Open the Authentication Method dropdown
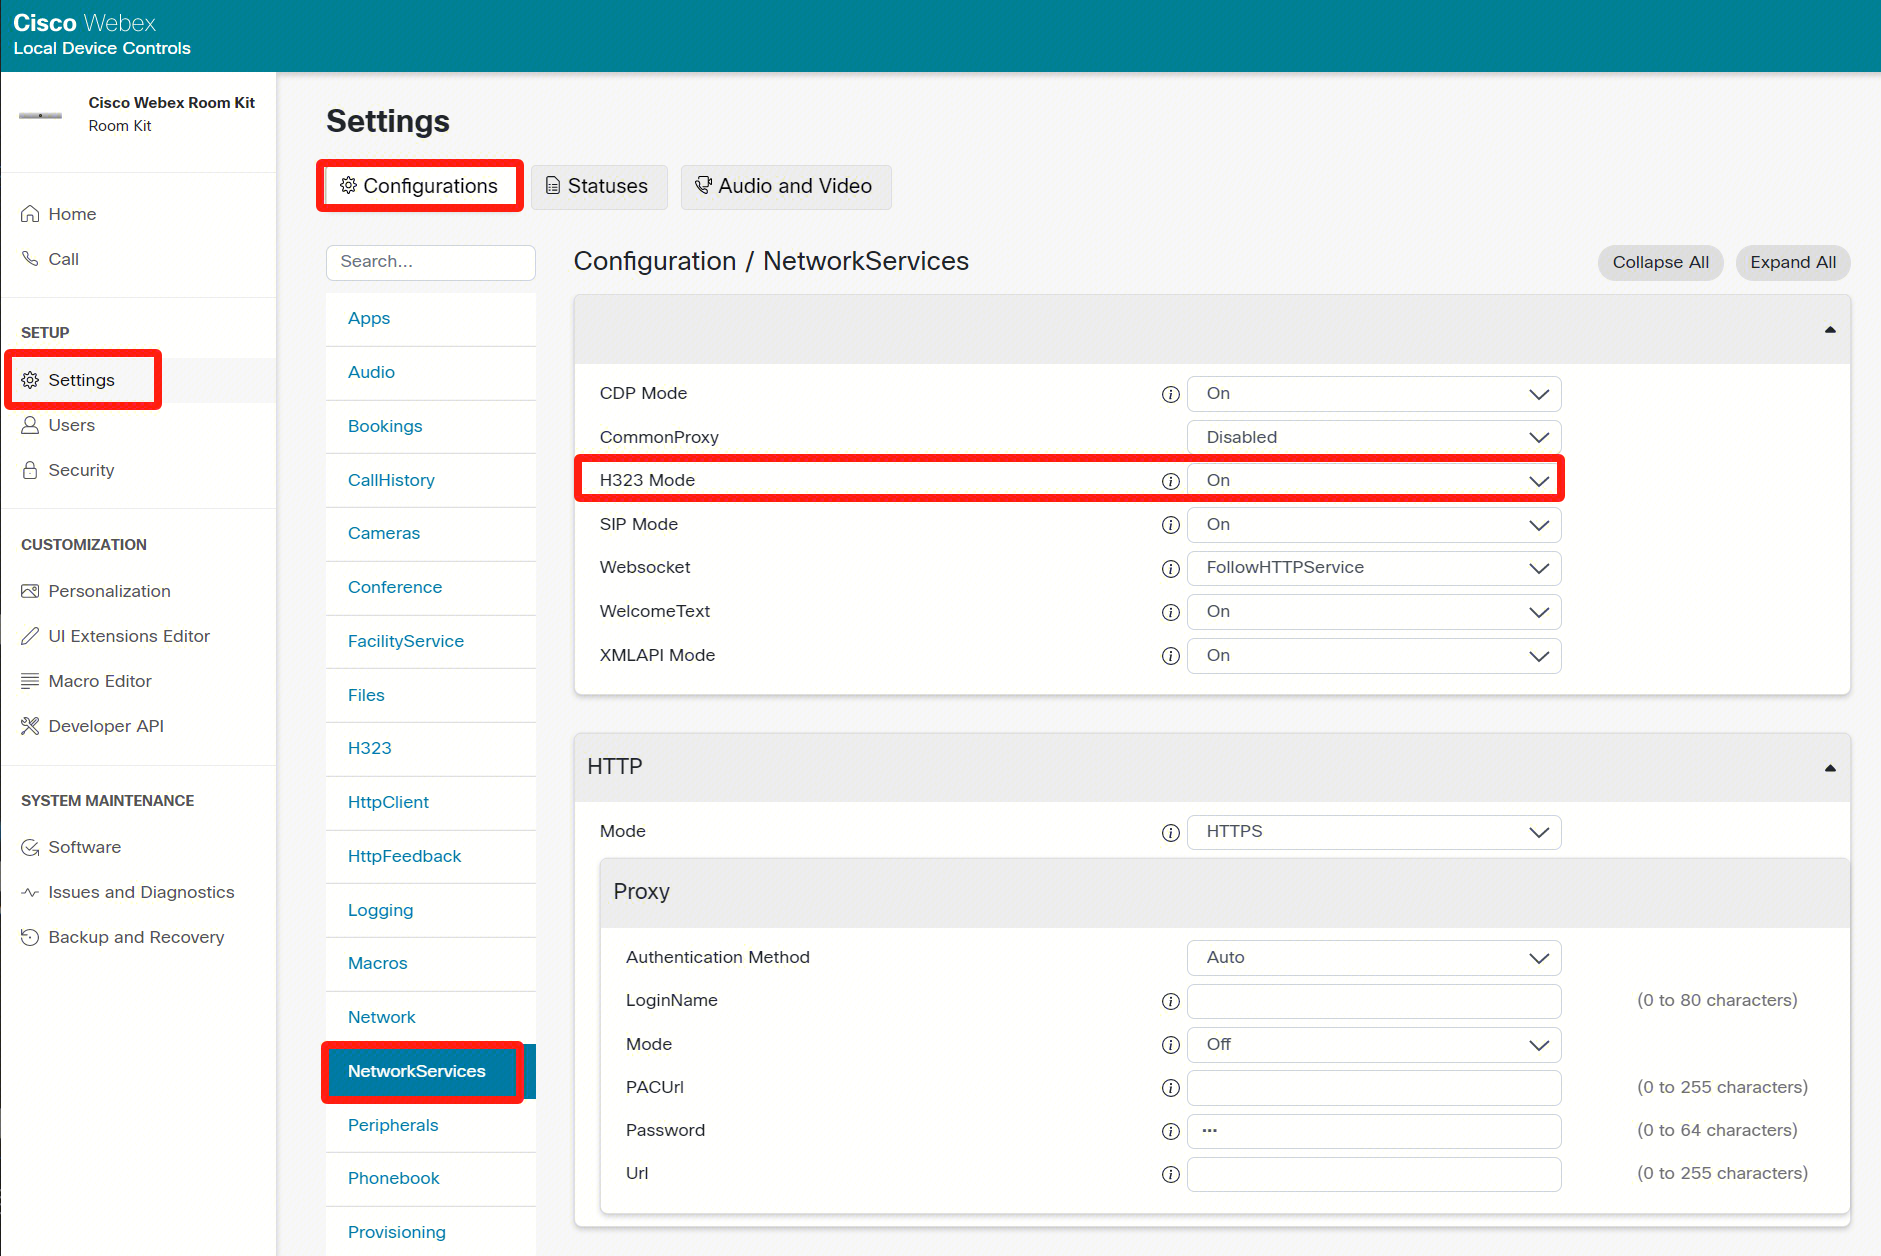The image size is (1881, 1256). point(1374,958)
